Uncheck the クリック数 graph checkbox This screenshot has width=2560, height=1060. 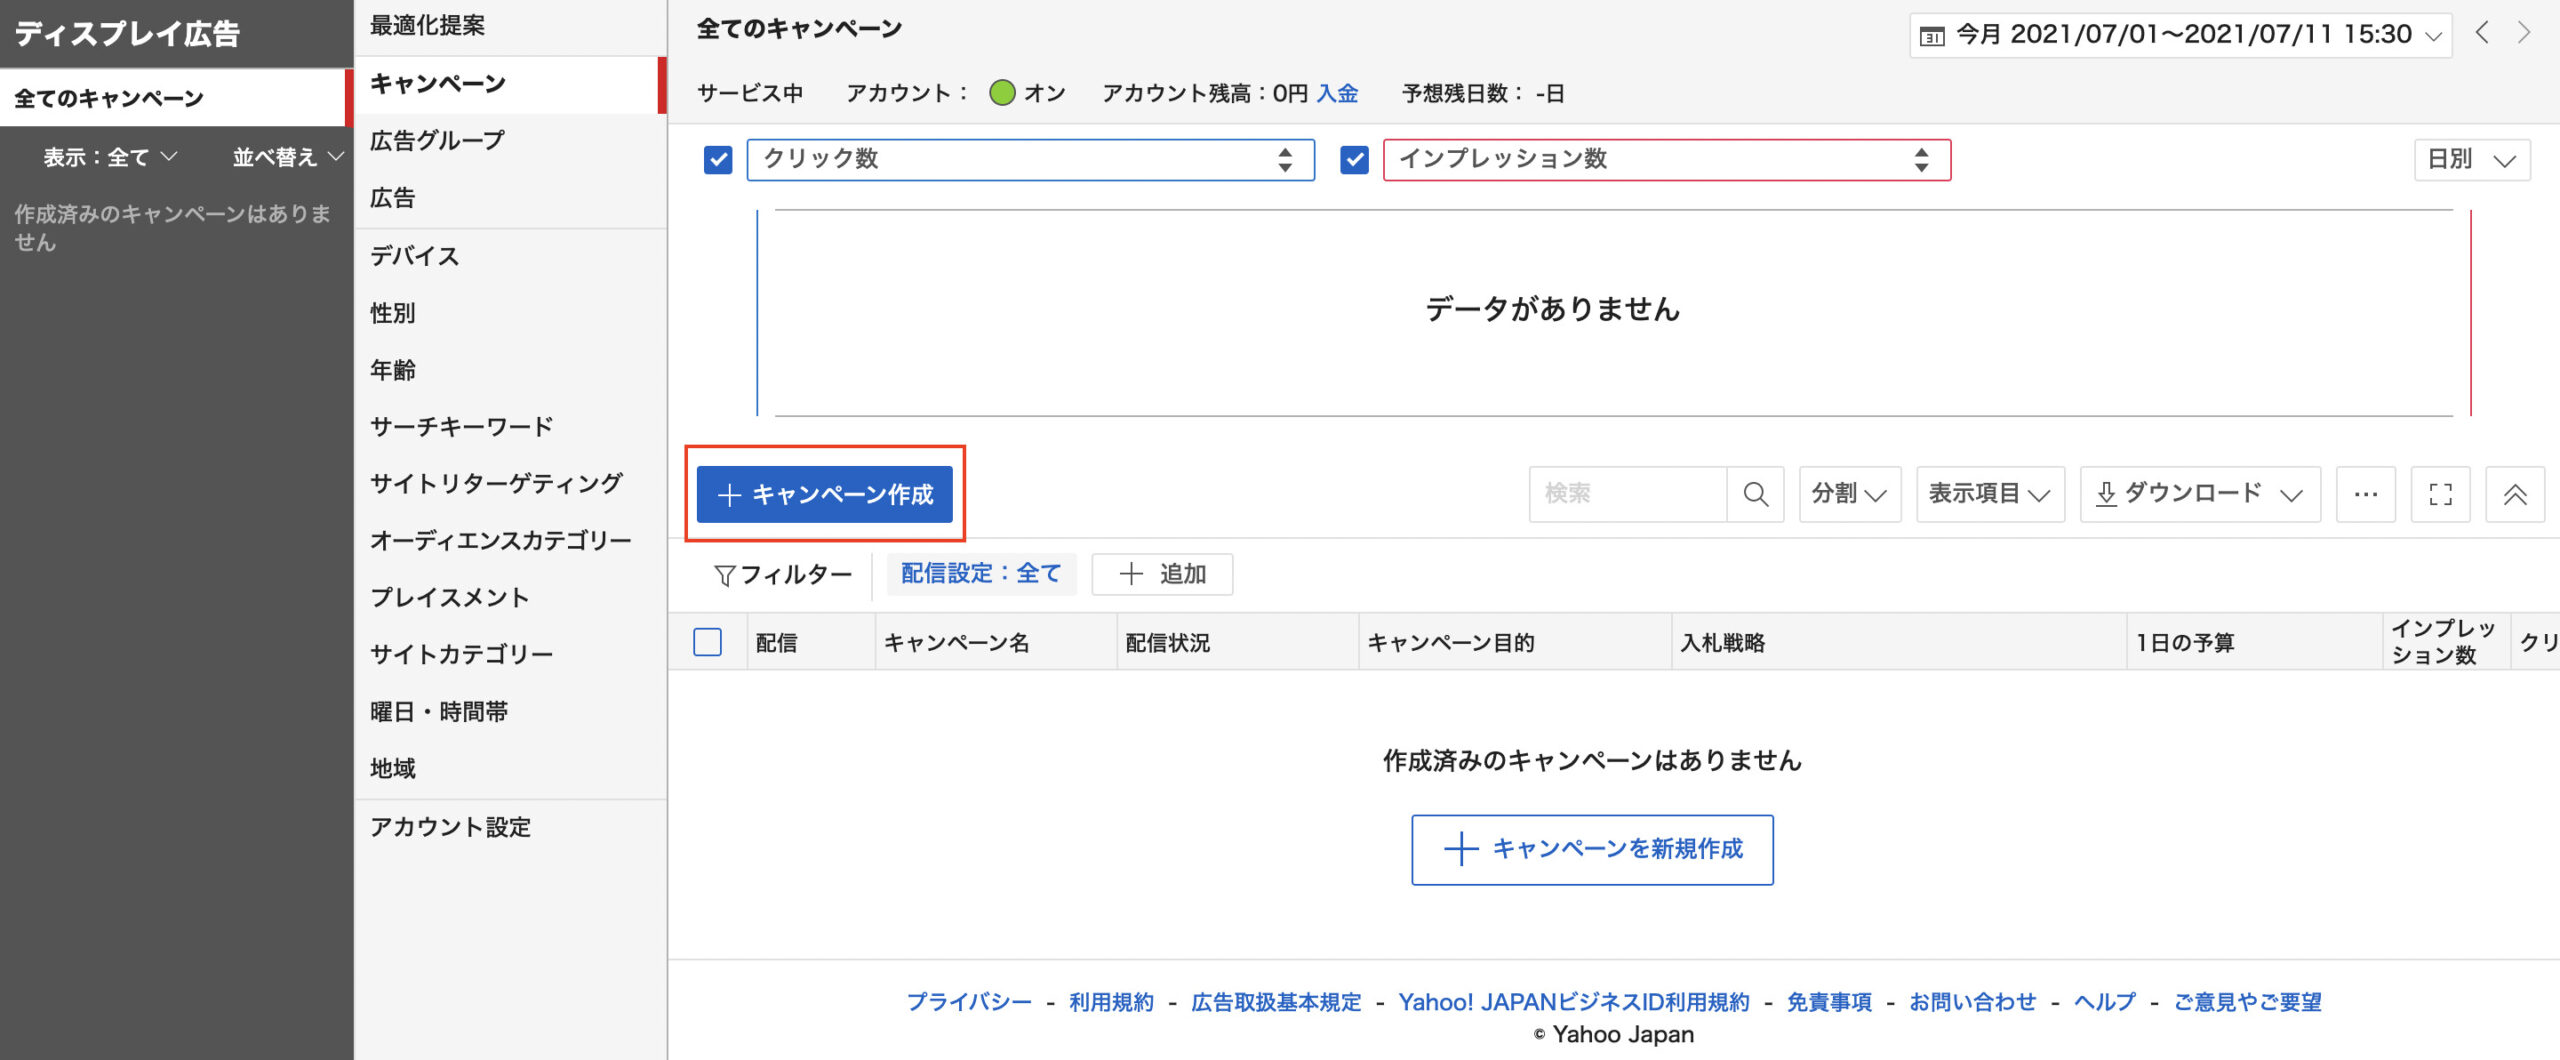tap(718, 160)
